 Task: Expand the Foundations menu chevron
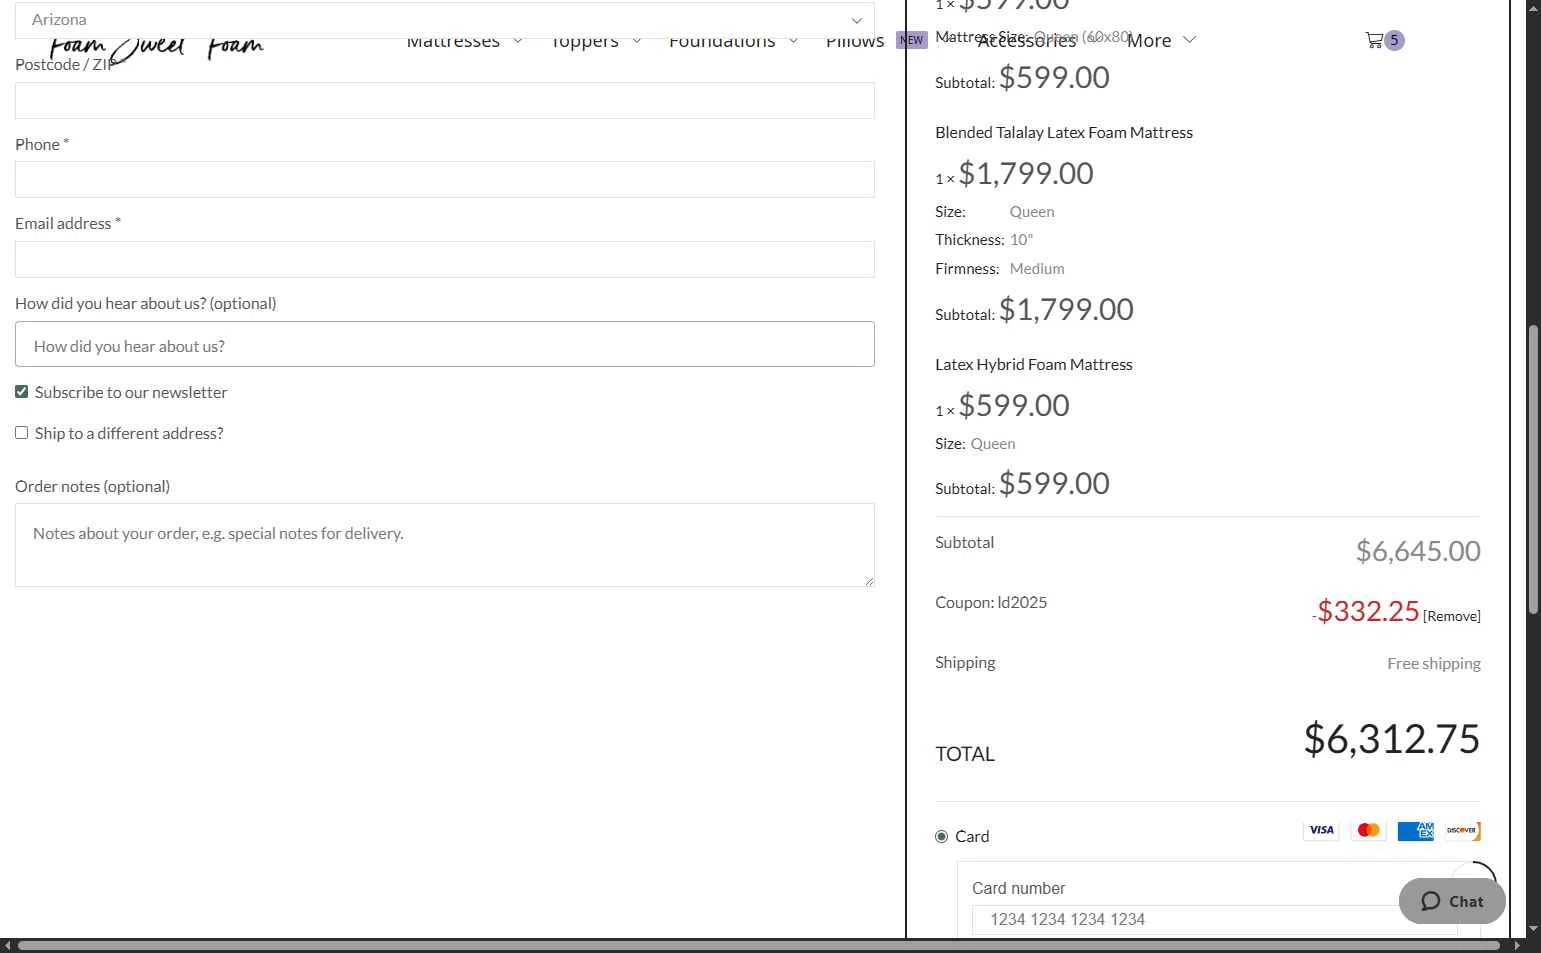(793, 41)
